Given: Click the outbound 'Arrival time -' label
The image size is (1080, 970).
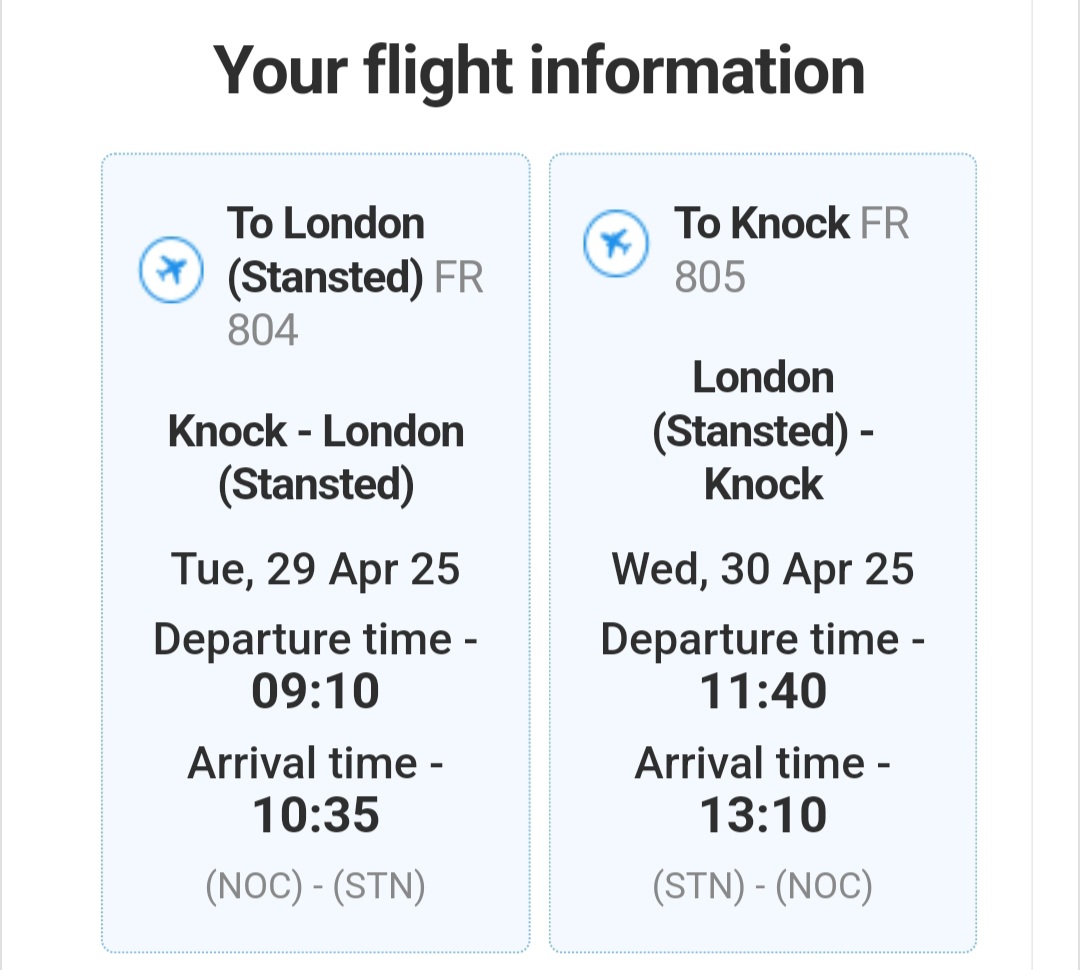Looking at the screenshot, I should pos(315,763).
